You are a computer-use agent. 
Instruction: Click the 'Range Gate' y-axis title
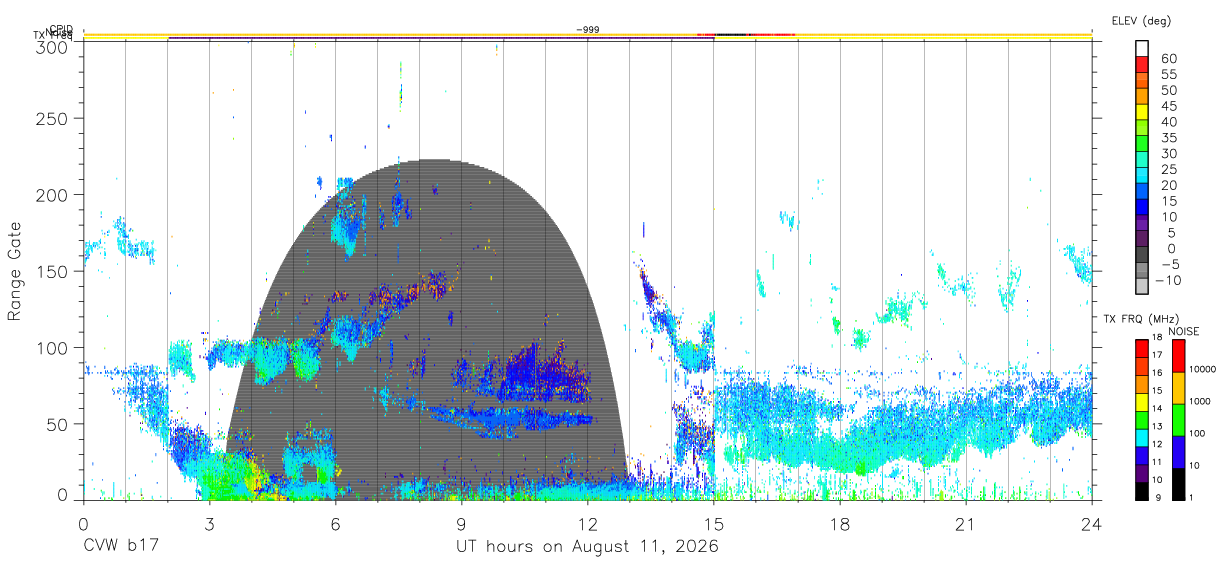pyautogui.click(x=16, y=272)
